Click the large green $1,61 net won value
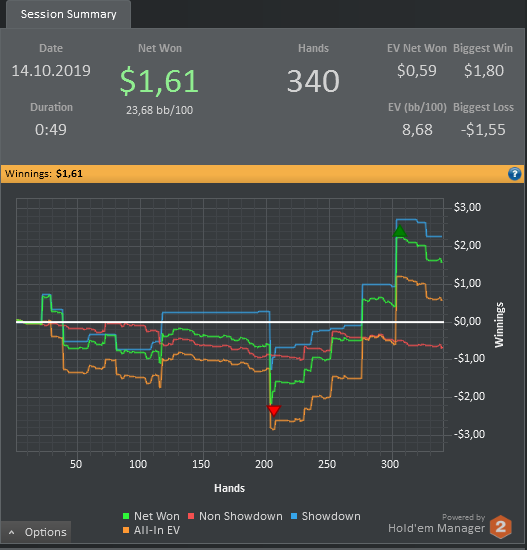Image resolution: width=527 pixels, height=550 pixels. pos(159,81)
